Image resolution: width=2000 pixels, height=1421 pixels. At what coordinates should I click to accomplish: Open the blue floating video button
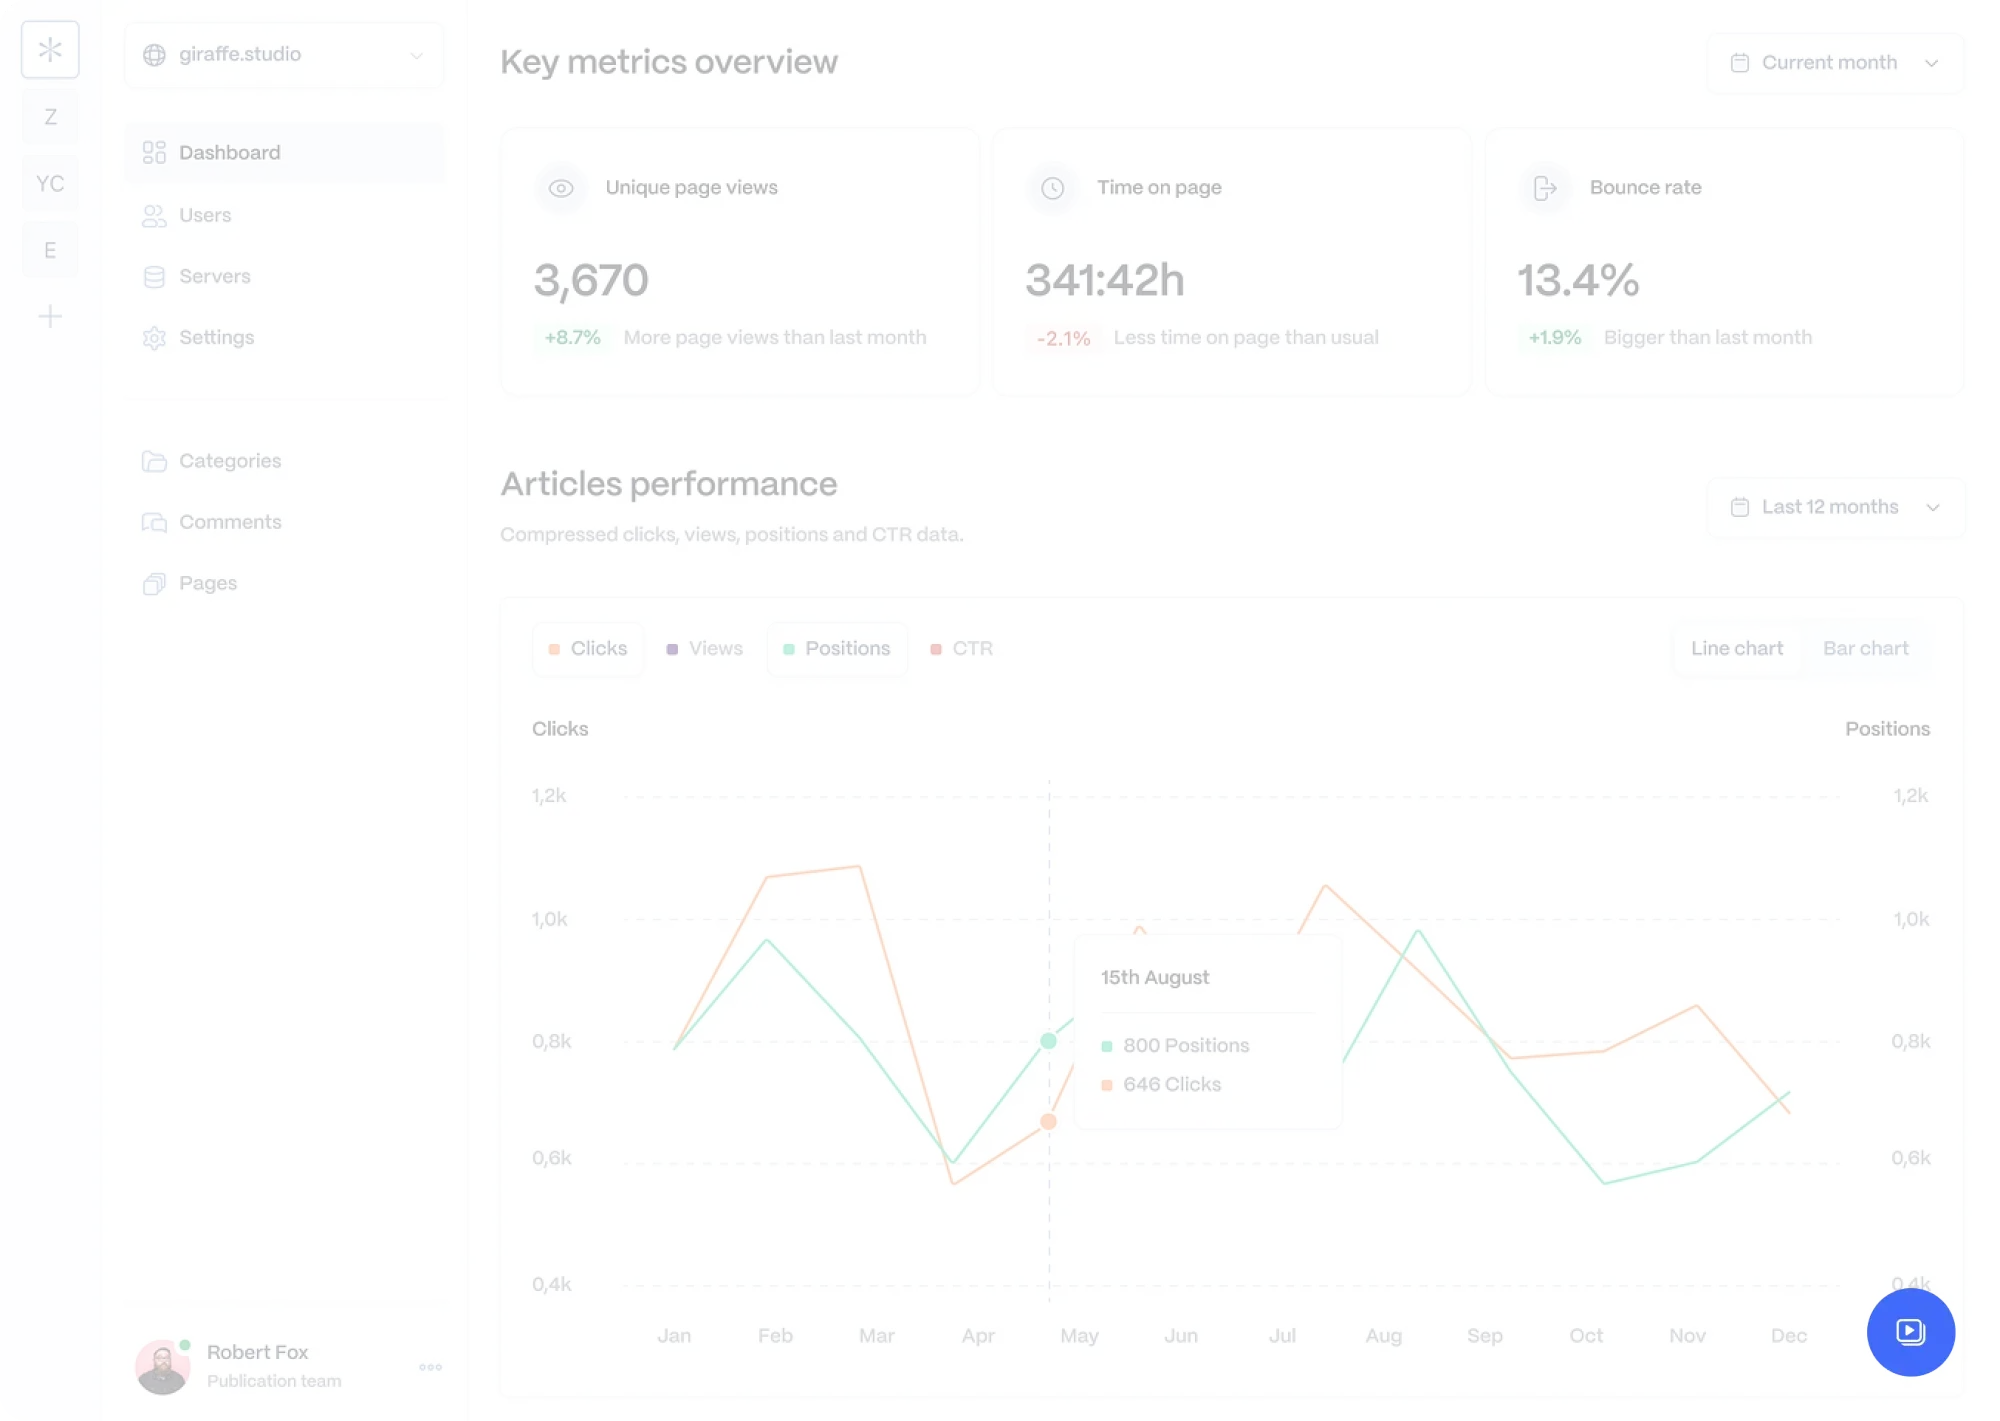pos(1910,1332)
